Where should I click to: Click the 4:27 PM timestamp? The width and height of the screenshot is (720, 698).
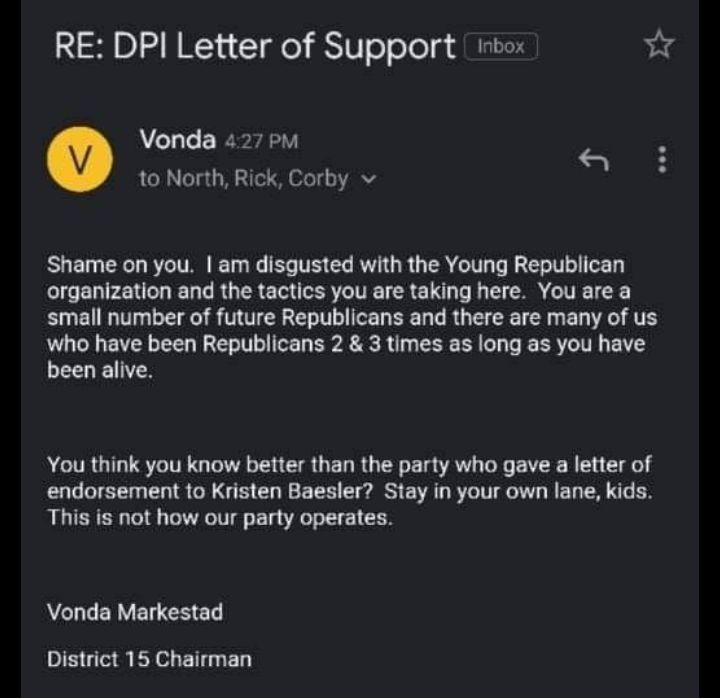pyautogui.click(x=261, y=141)
